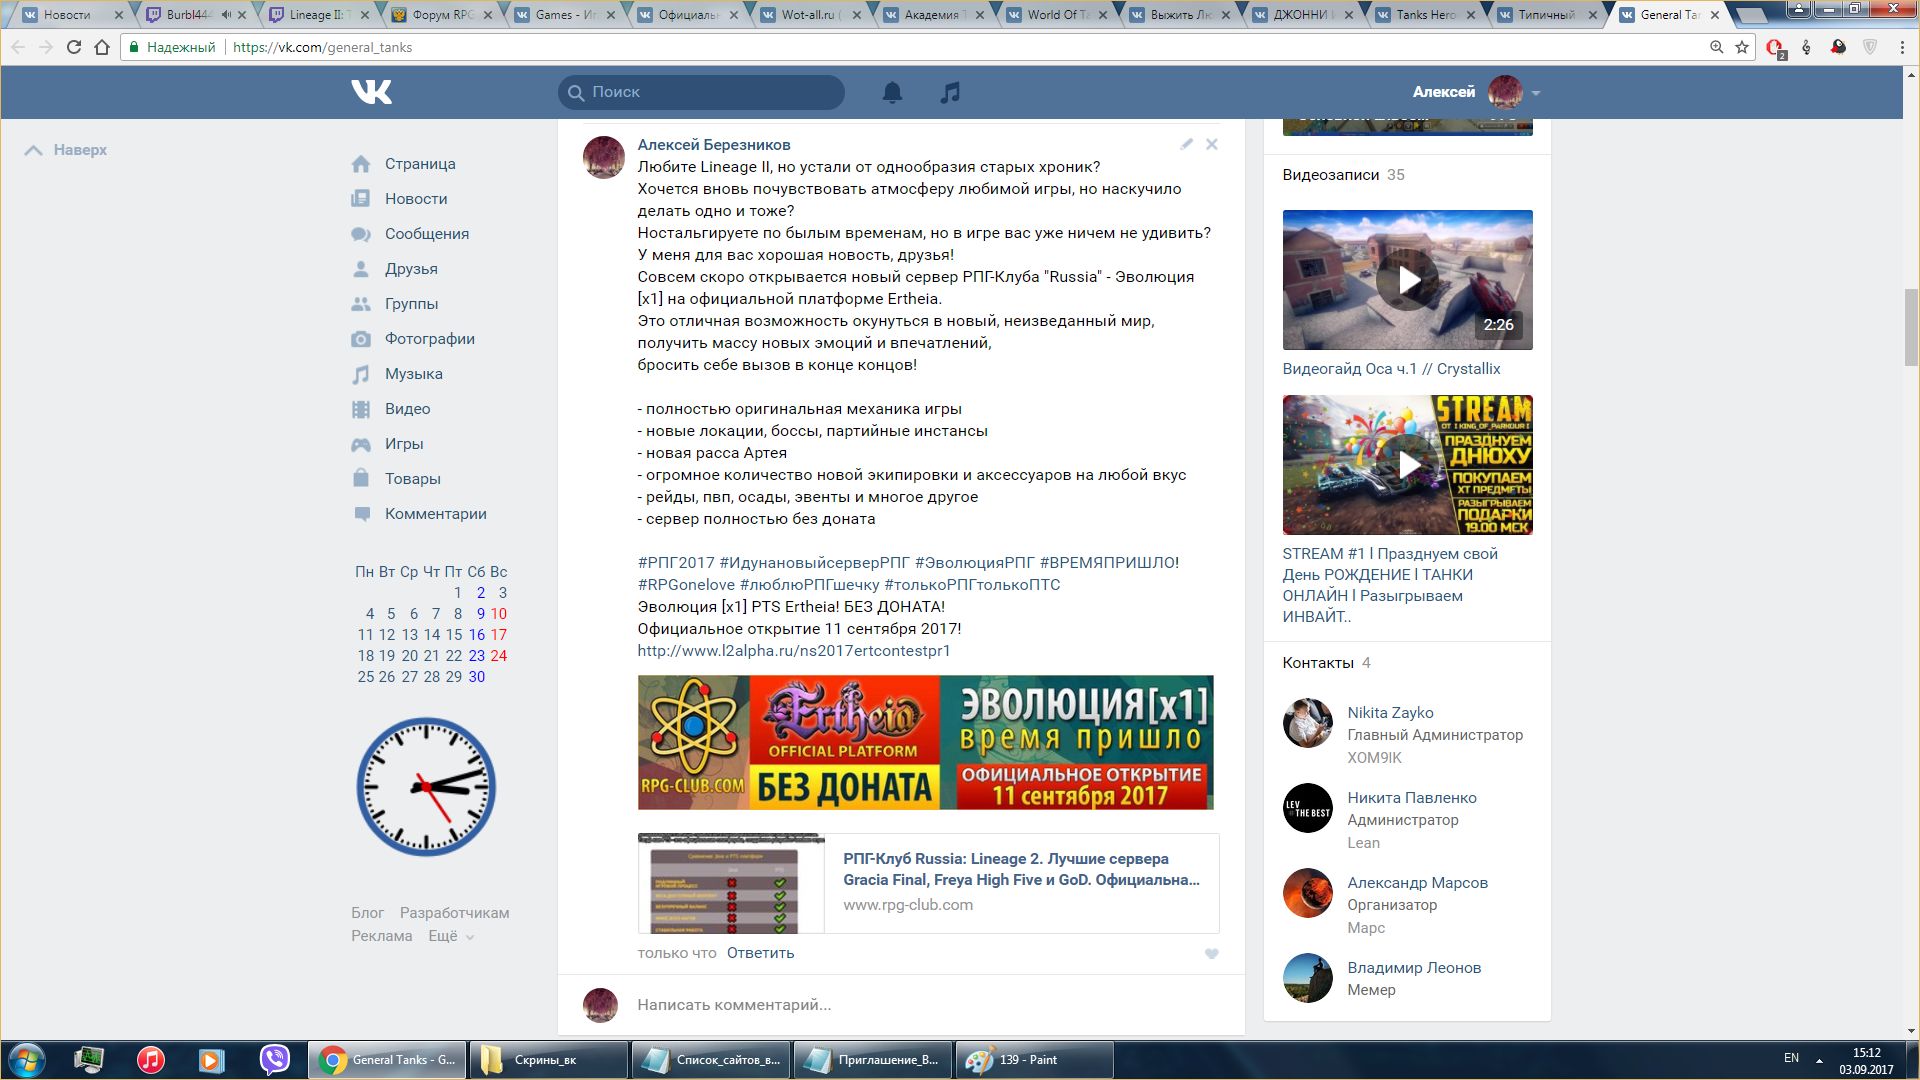1920x1080 pixels.
Task: Click the Фотографии camera icon
Action: pyautogui.click(x=361, y=339)
